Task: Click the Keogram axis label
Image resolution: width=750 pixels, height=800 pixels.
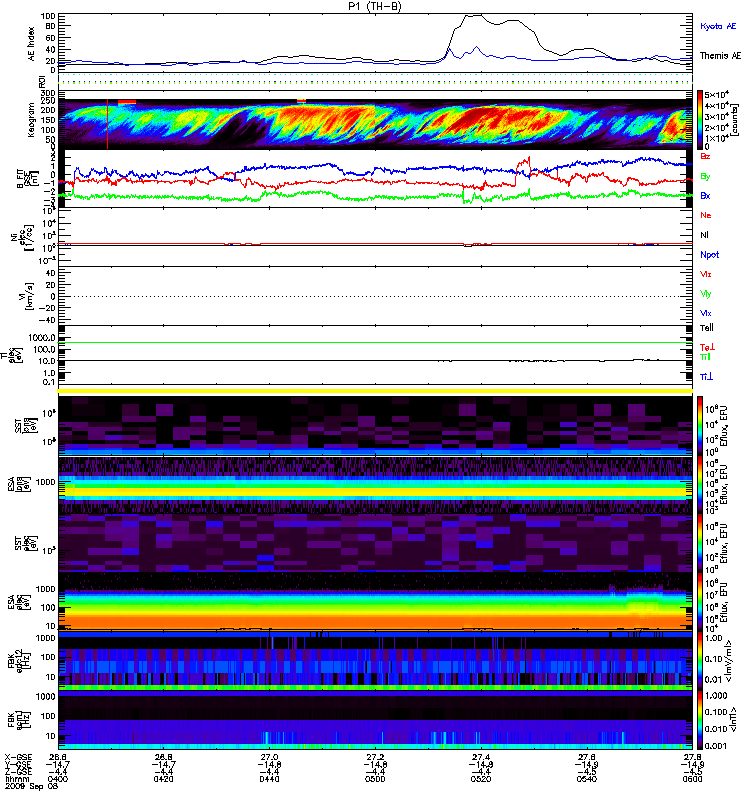Action: click(32, 119)
